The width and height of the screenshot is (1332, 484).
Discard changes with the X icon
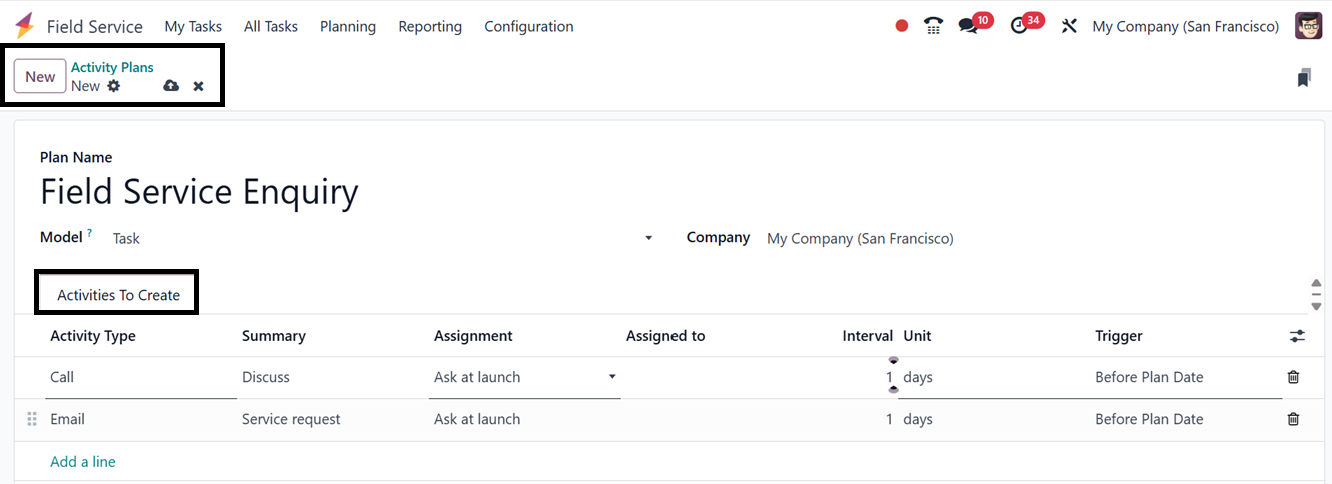click(x=198, y=86)
